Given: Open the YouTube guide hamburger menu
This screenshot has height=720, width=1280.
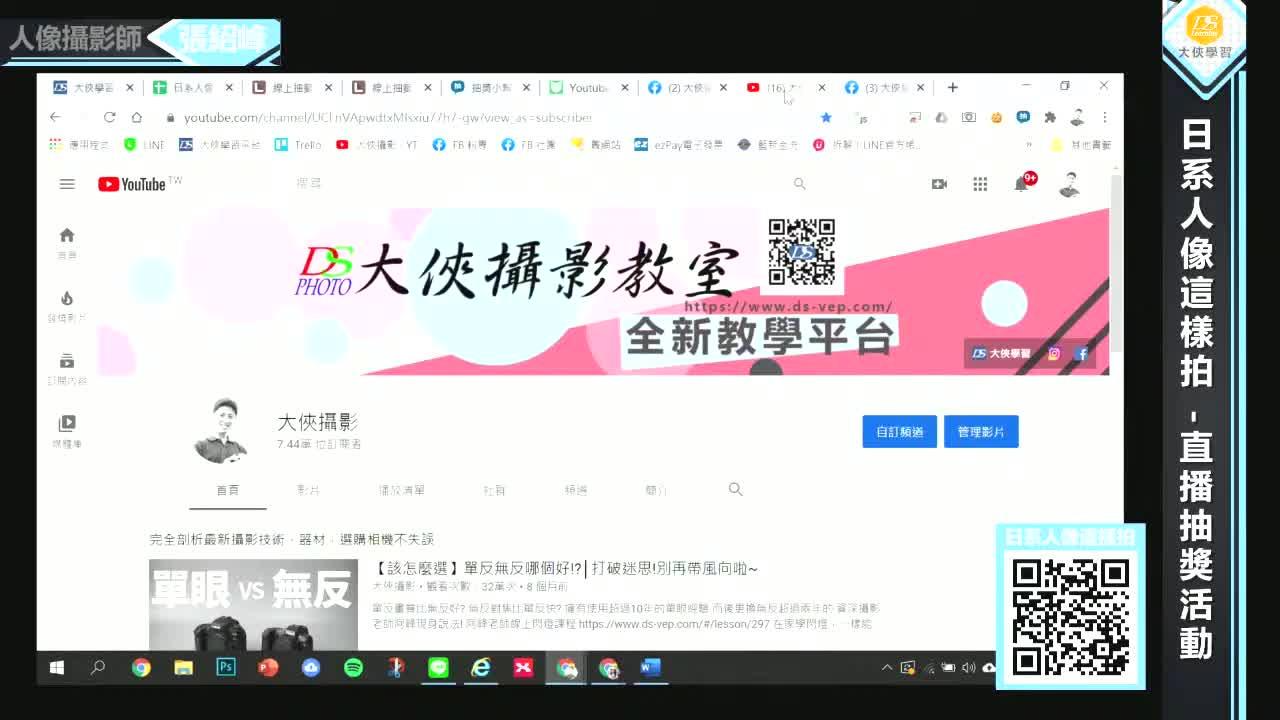Looking at the screenshot, I should coord(67,184).
